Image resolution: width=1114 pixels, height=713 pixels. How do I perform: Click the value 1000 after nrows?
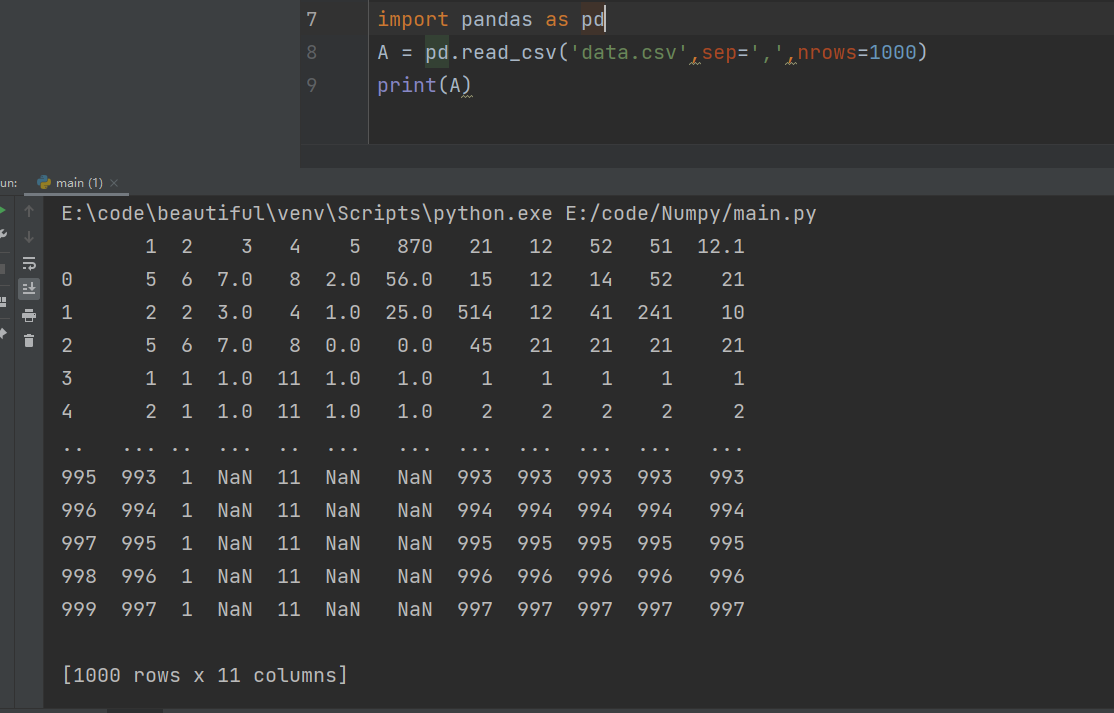point(892,53)
